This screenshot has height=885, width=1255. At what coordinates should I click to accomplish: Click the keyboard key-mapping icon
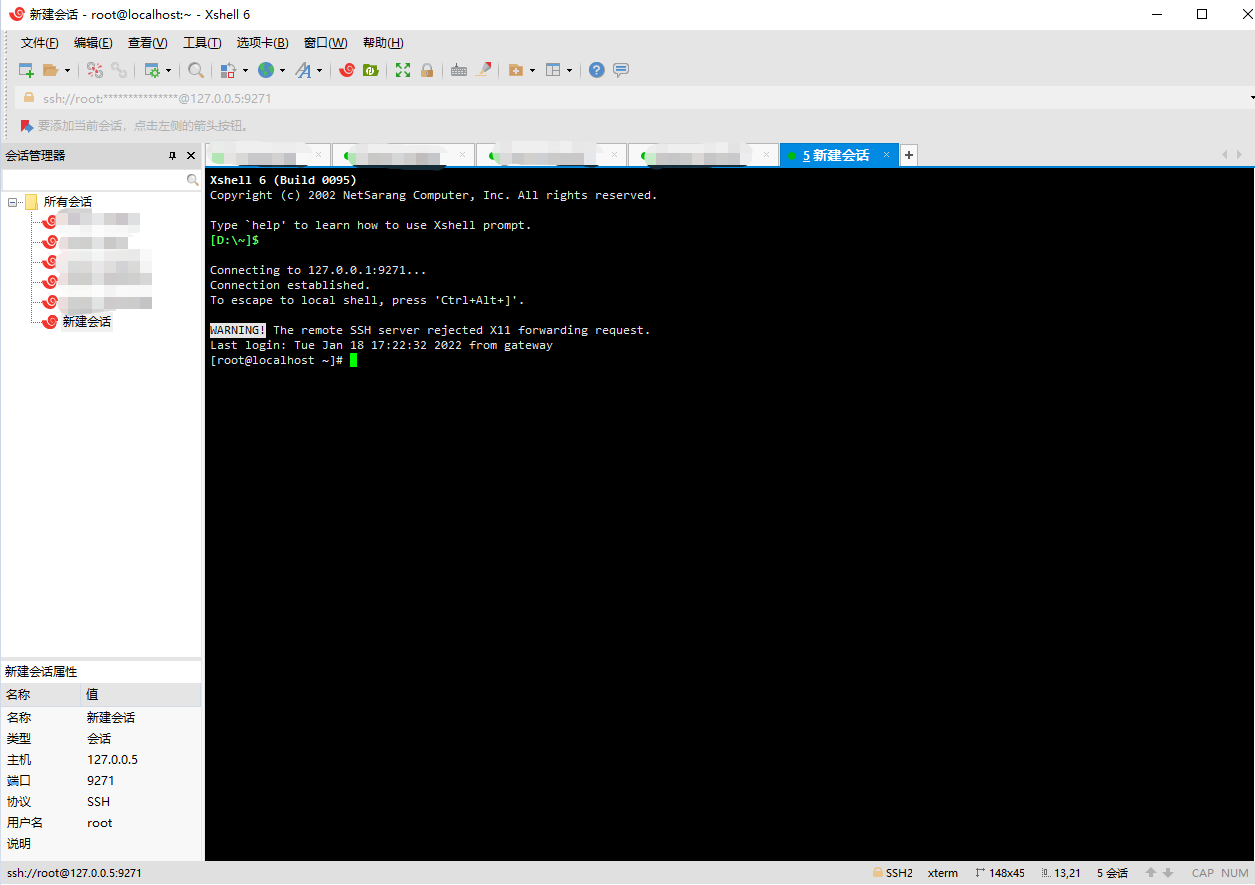coord(459,70)
